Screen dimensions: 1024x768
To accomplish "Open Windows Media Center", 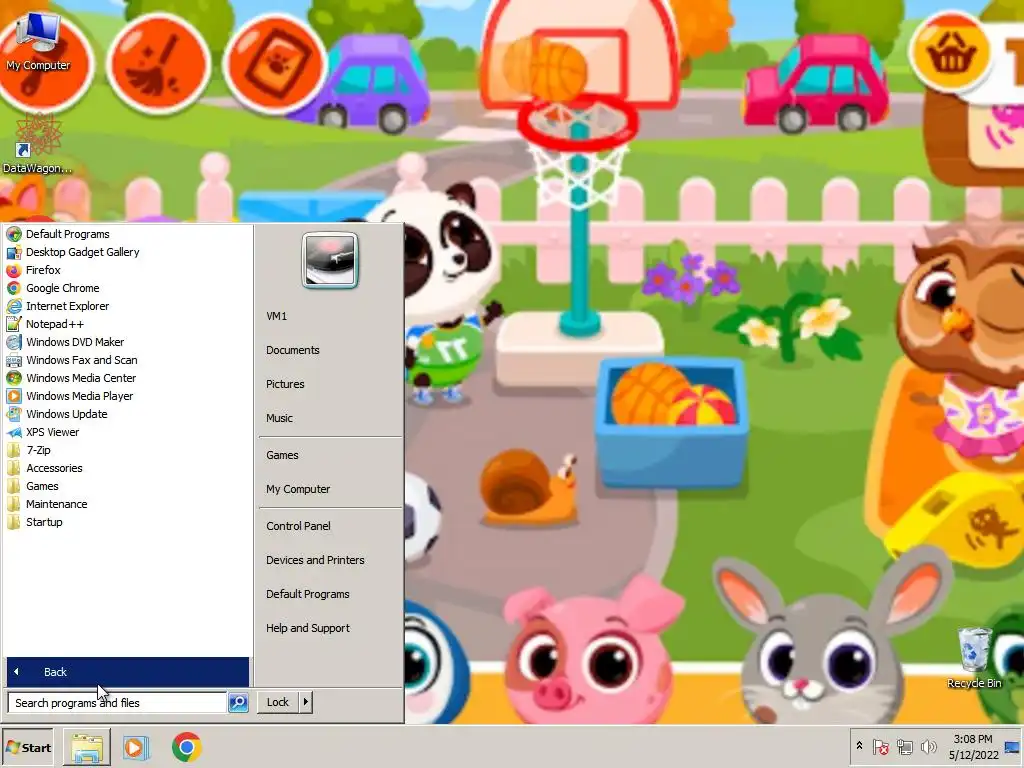I will point(81,377).
